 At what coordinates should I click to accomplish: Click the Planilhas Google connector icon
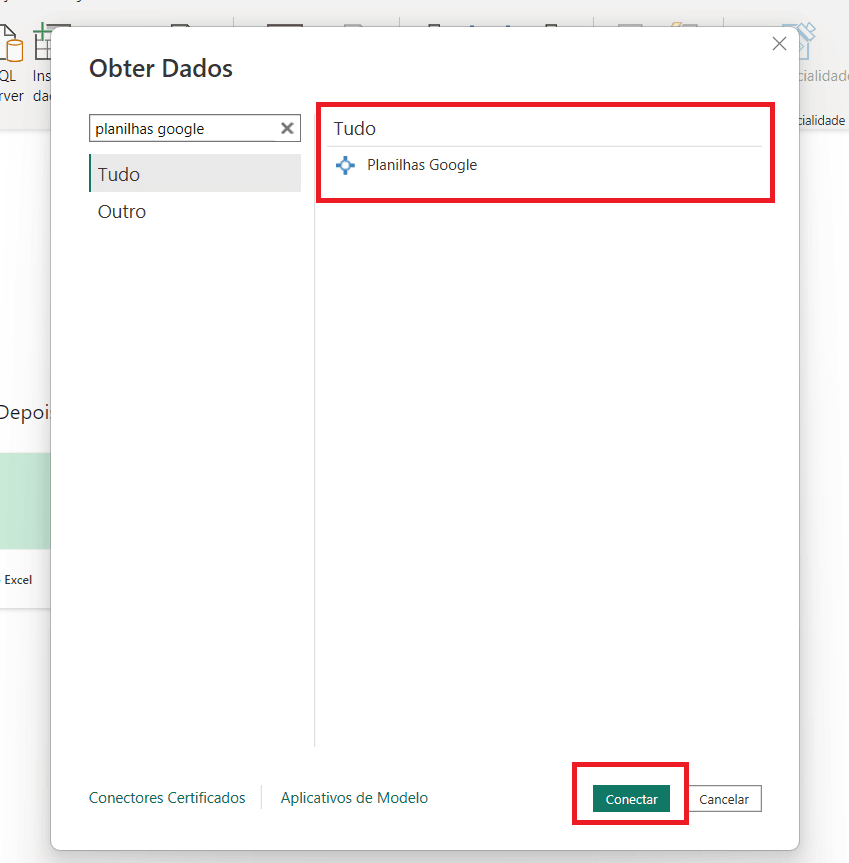[x=345, y=166]
